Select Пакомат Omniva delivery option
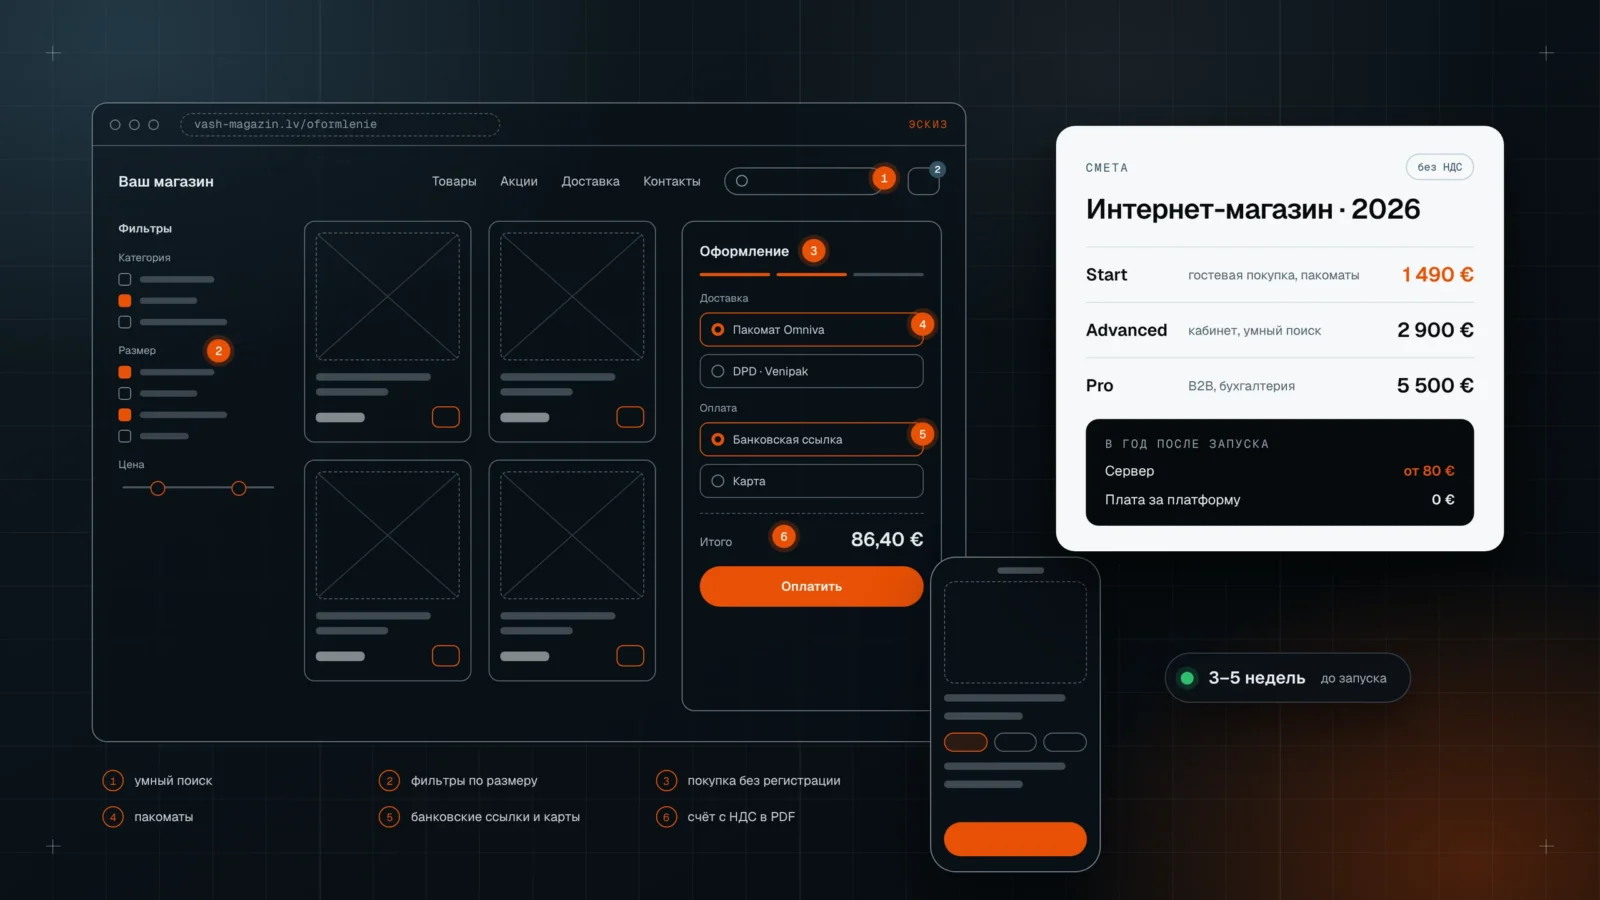 click(x=811, y=330)
